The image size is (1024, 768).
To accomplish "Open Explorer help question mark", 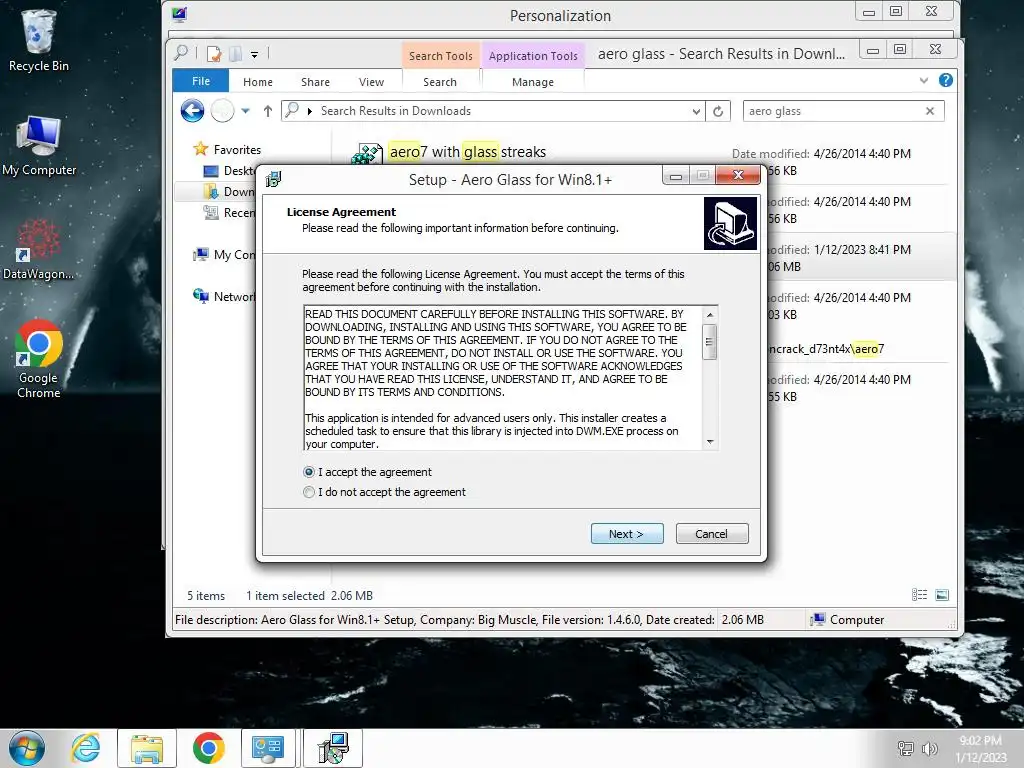I will coord(946,80).
